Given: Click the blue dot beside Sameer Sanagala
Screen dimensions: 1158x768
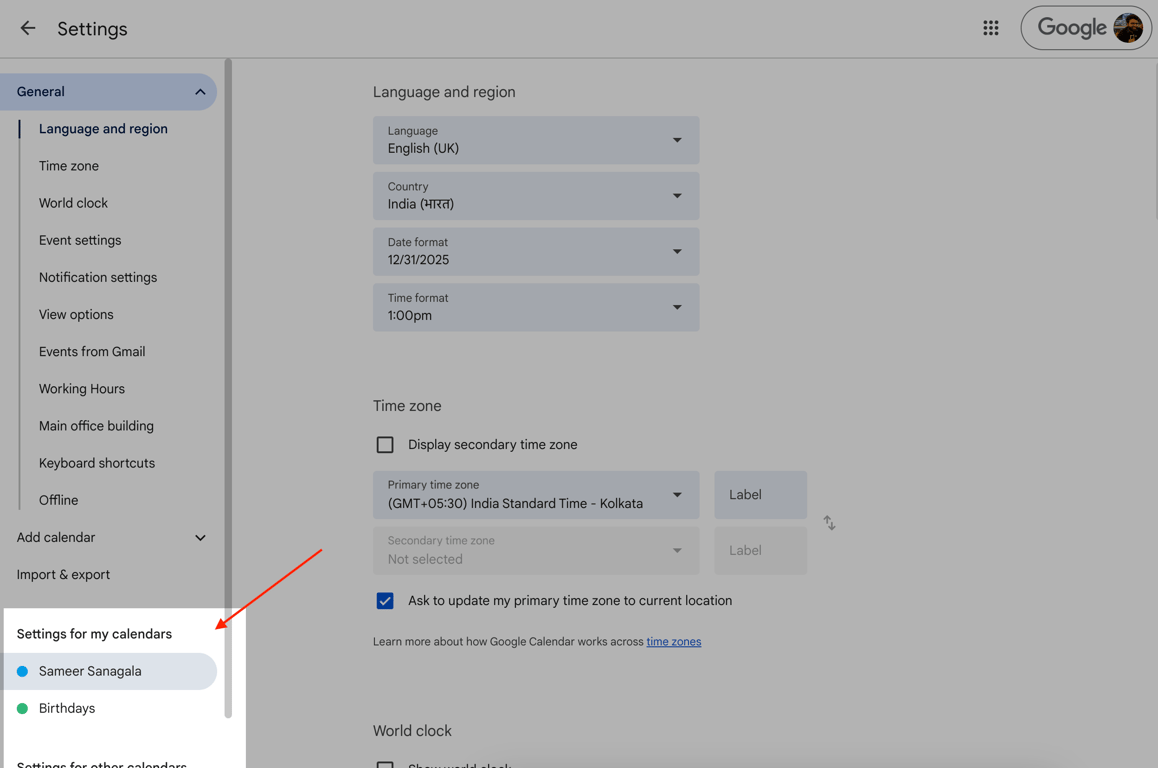Looking at the screenshot, I should [x=23, y=671].
